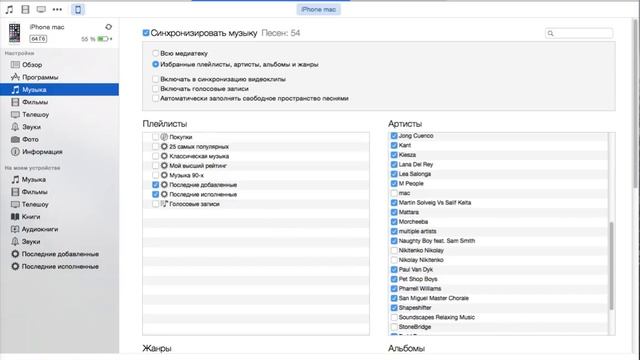
Task: Open the Music library icon in toolbar
Action: [x=9, y=9]
